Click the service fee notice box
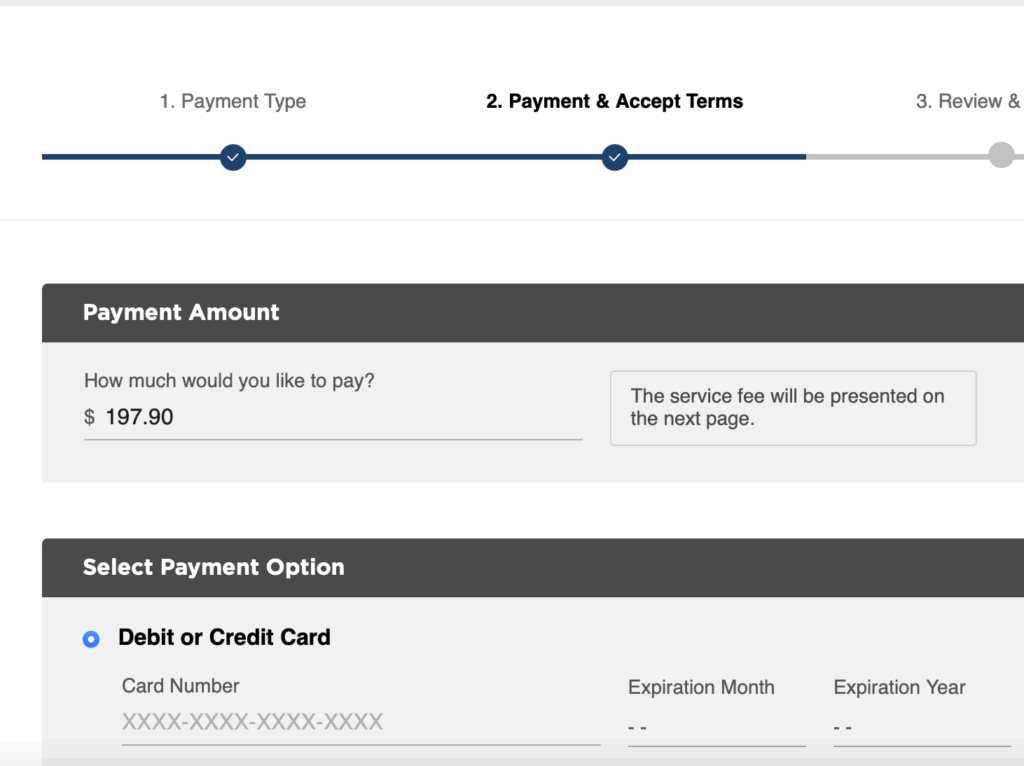The image size is (1024, 766). (793, 408)
